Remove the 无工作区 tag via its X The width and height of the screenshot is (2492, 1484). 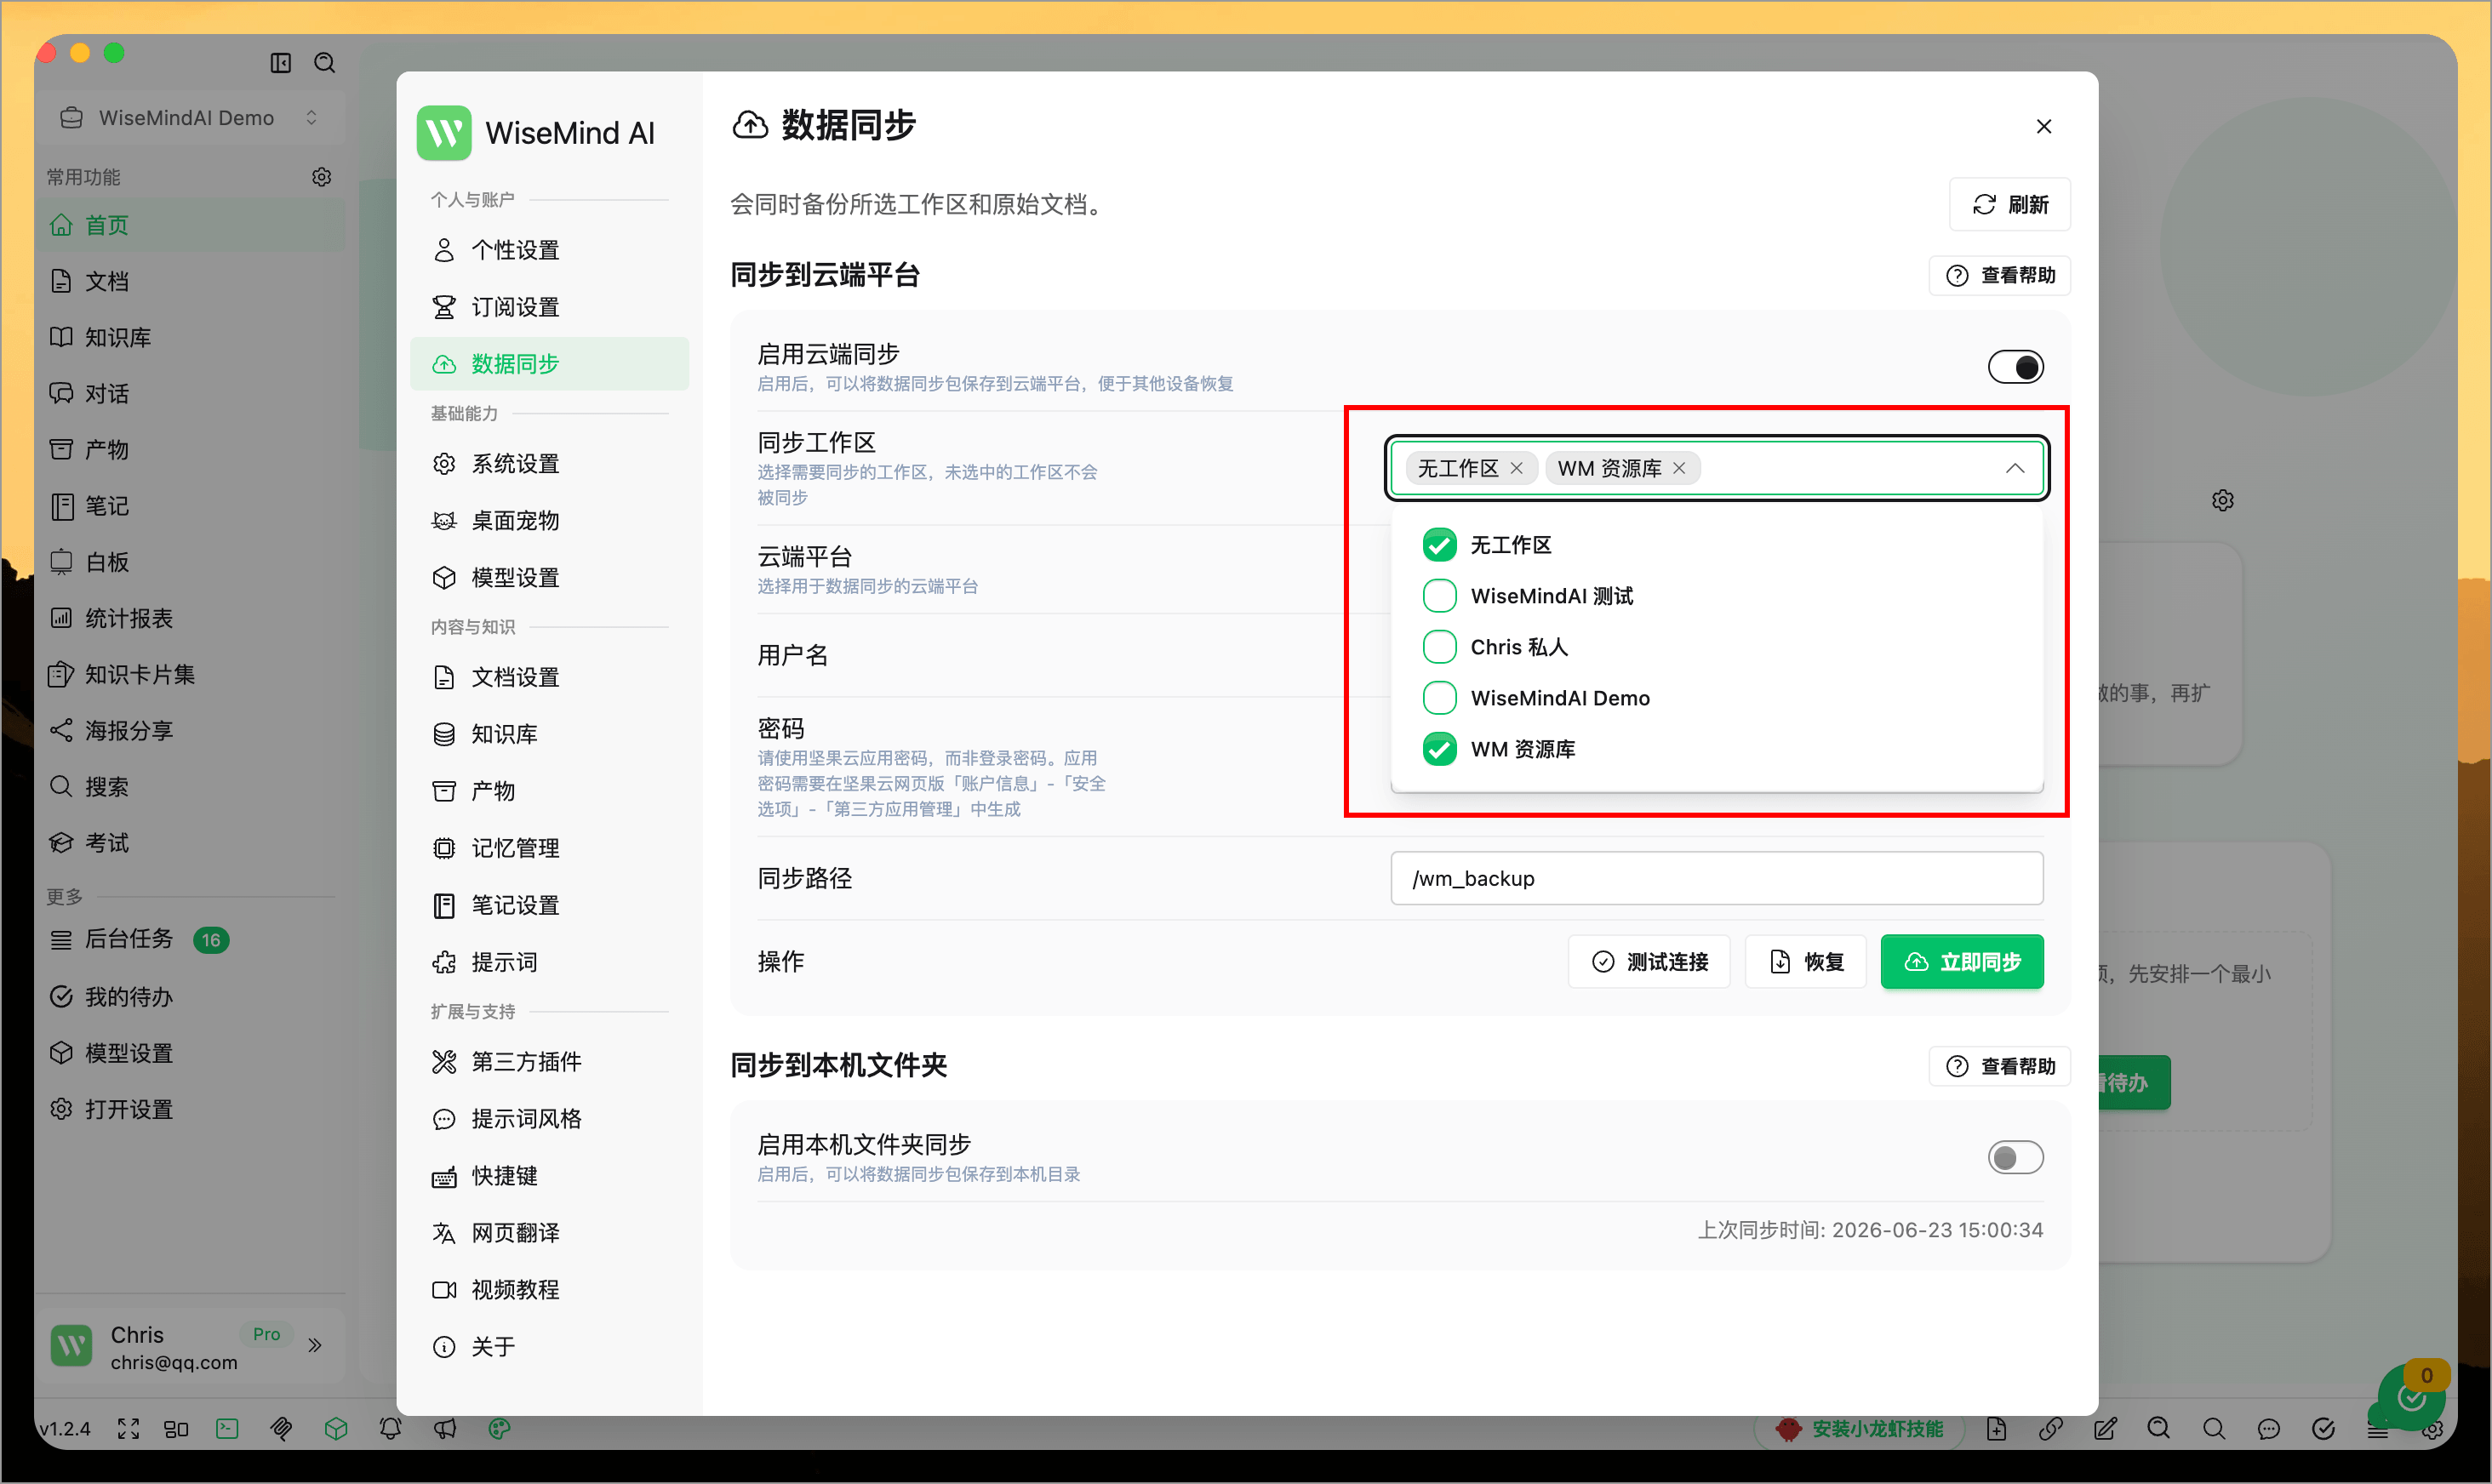[1516, 468]
